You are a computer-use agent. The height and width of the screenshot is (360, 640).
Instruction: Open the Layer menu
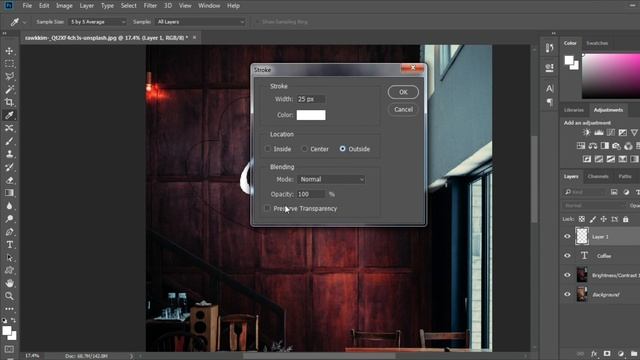click(x=87, y=6)
